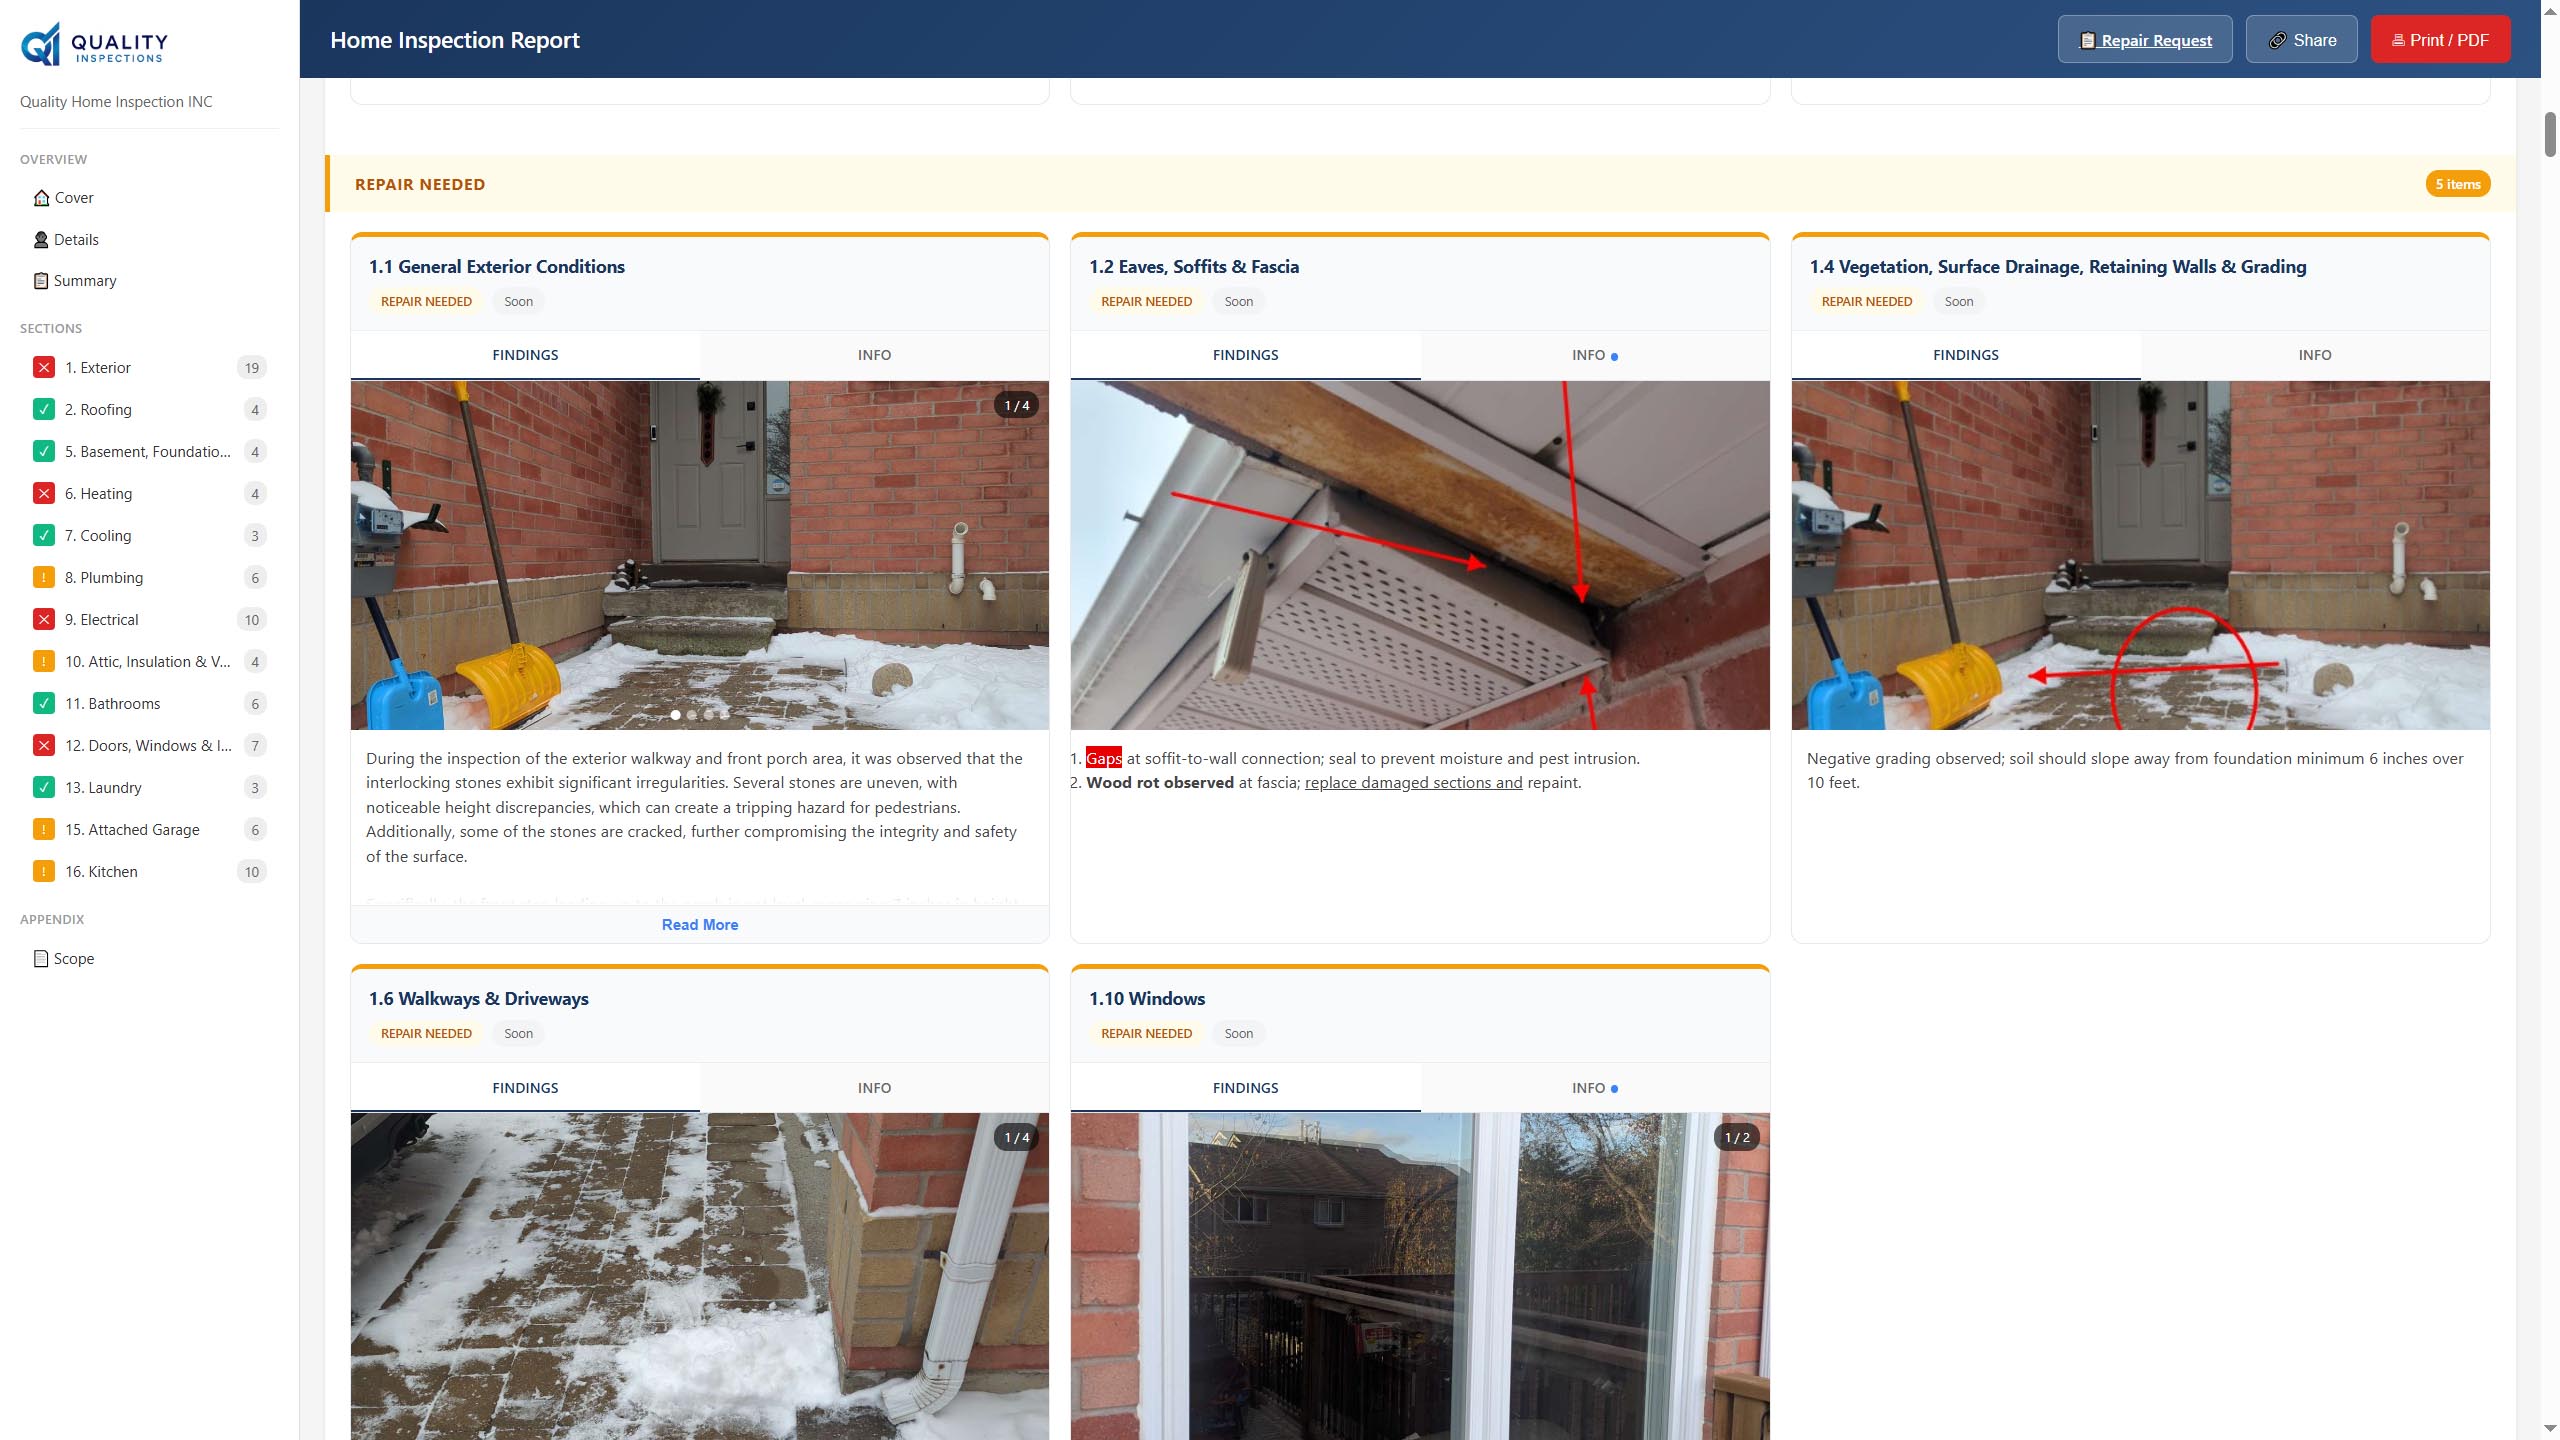Screen dimensions: 2560x1440
Task: Open Summary using the document icon
Action: pyautogui.click(x=41, y=281)
